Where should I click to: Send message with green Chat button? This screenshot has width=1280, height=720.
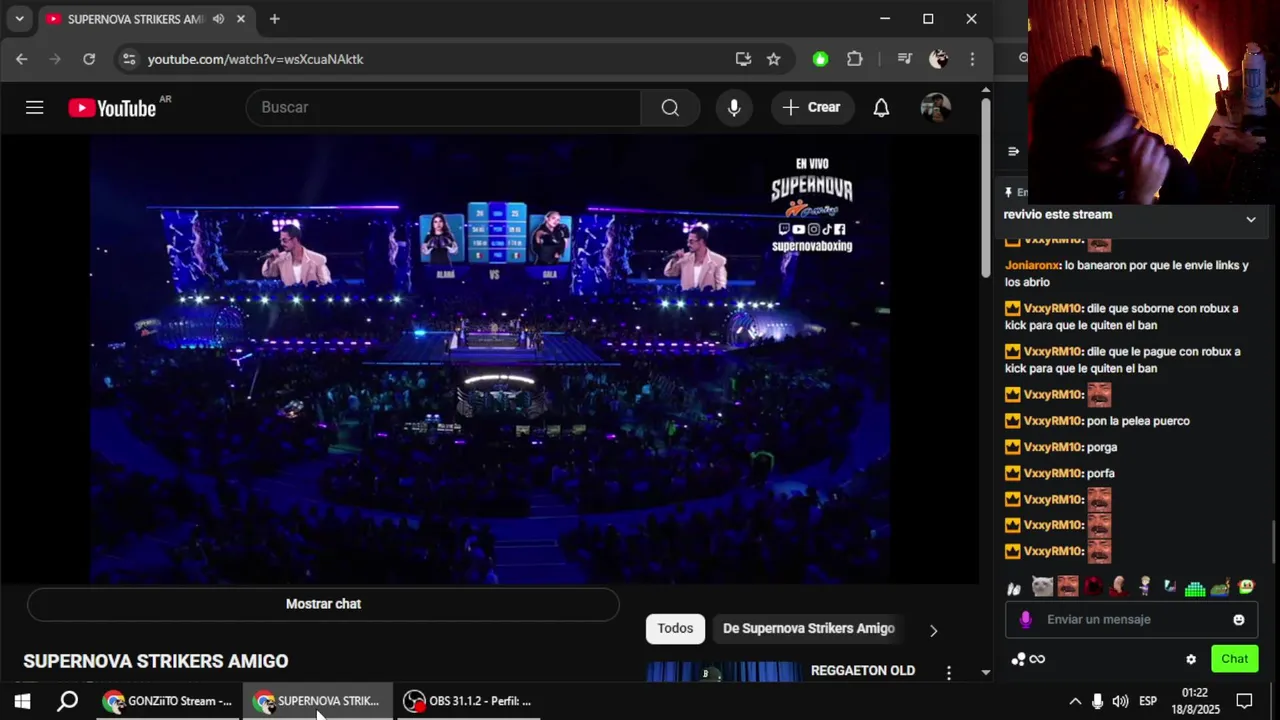click(x=1234, y=659)
